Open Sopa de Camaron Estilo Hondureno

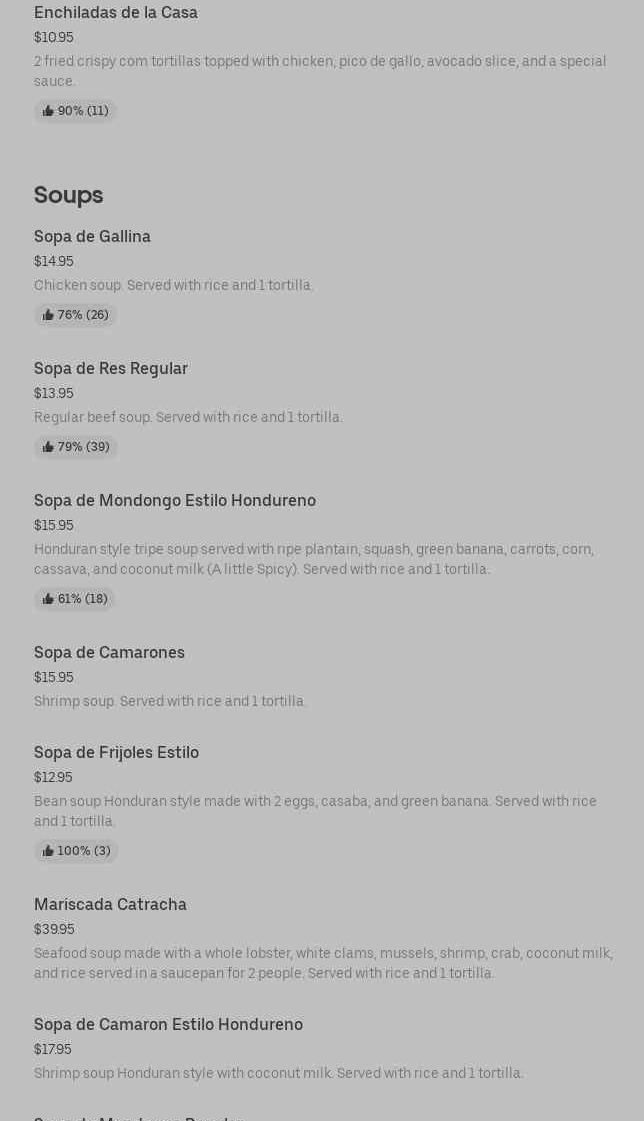pyautogui.click(x=168, y=1025)
